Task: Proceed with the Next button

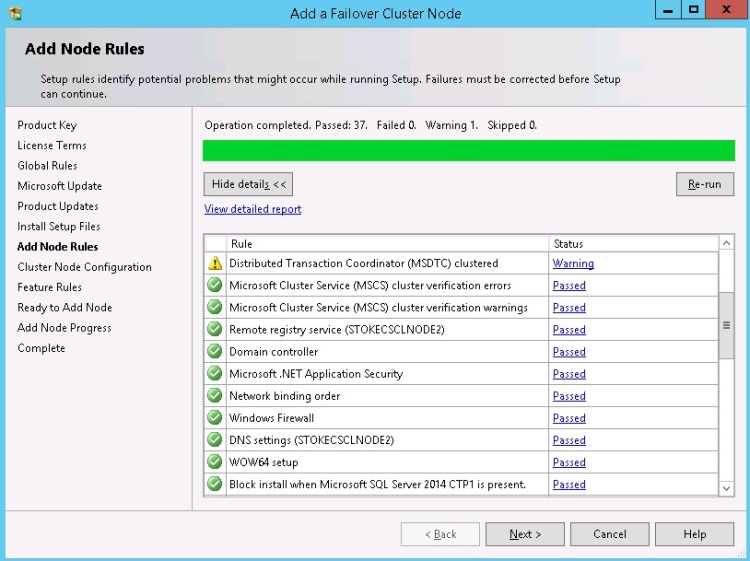Action: (525, 534)
